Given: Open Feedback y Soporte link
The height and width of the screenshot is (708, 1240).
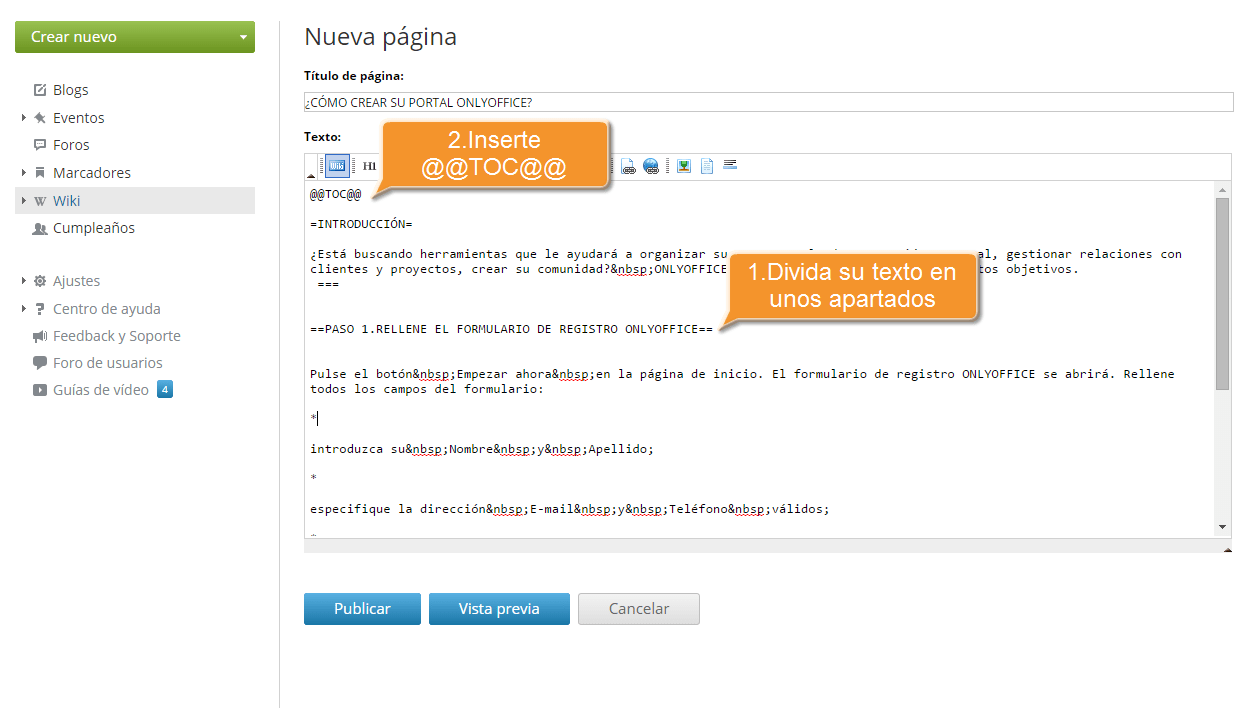Looking at the screenshot, I should click(x=117, y=336).
